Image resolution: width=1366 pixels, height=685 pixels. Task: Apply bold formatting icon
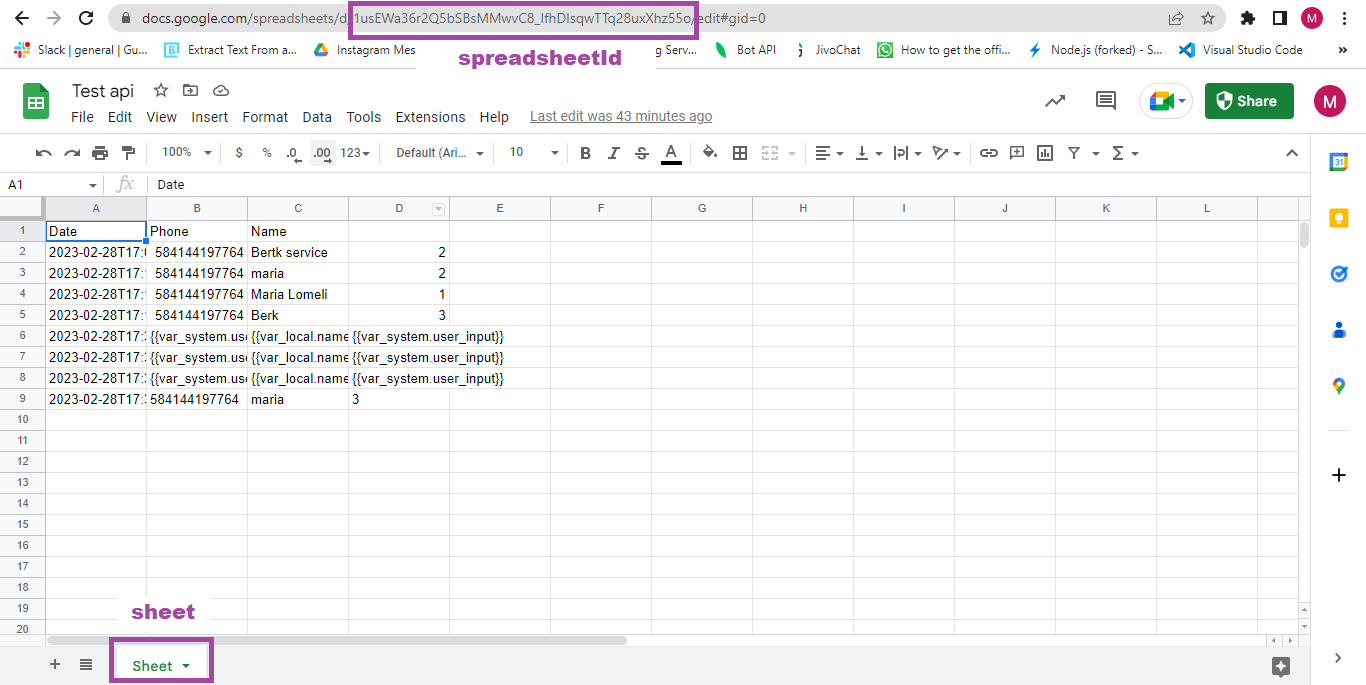click(x=585, y=152)
